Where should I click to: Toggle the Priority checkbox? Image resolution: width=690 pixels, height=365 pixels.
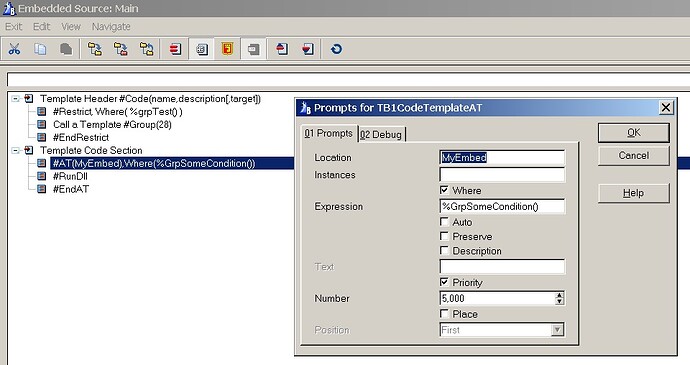tap(444, 282)
